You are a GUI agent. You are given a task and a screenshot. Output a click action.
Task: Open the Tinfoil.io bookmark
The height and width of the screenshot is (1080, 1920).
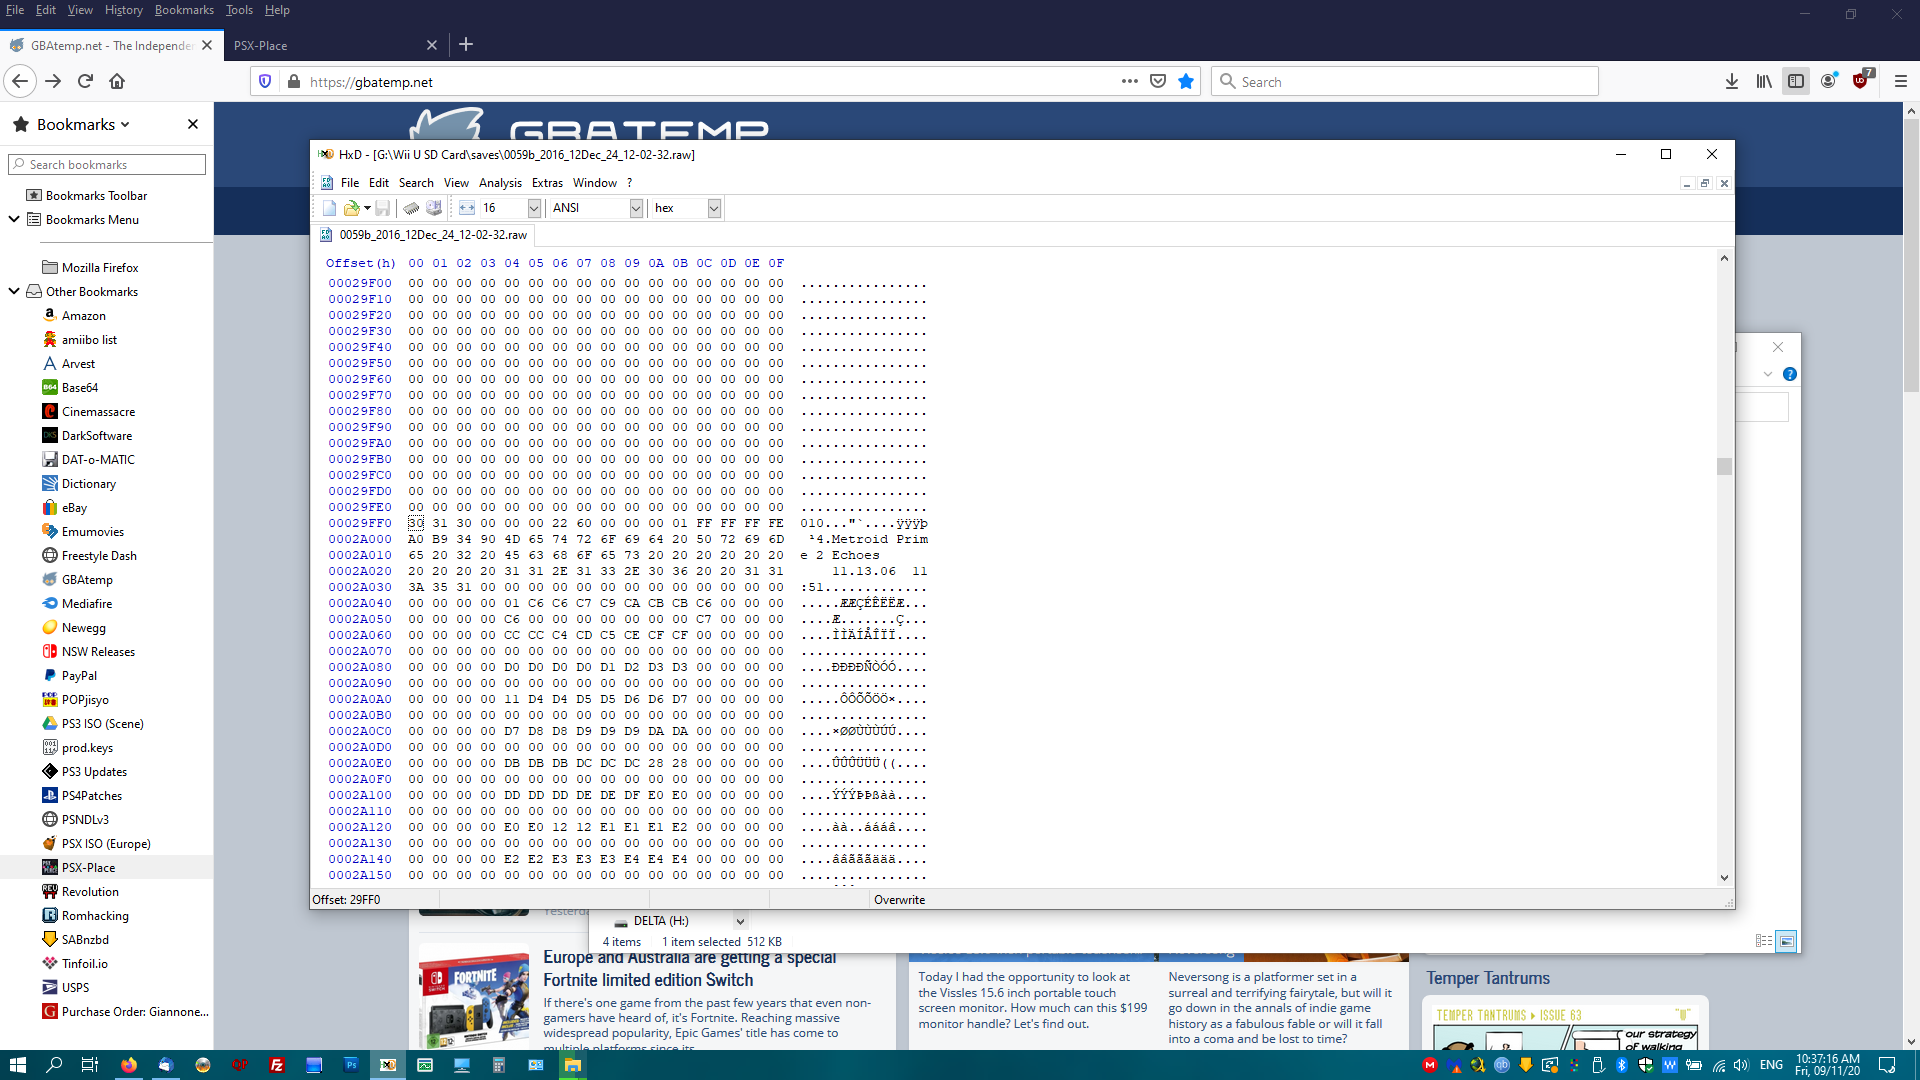point(84,964)
